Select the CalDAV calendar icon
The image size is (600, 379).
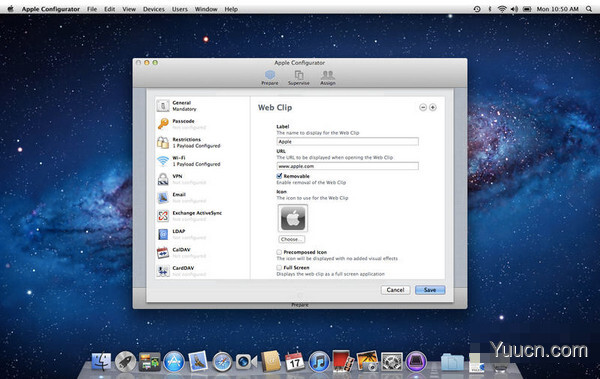coord(163,252)
